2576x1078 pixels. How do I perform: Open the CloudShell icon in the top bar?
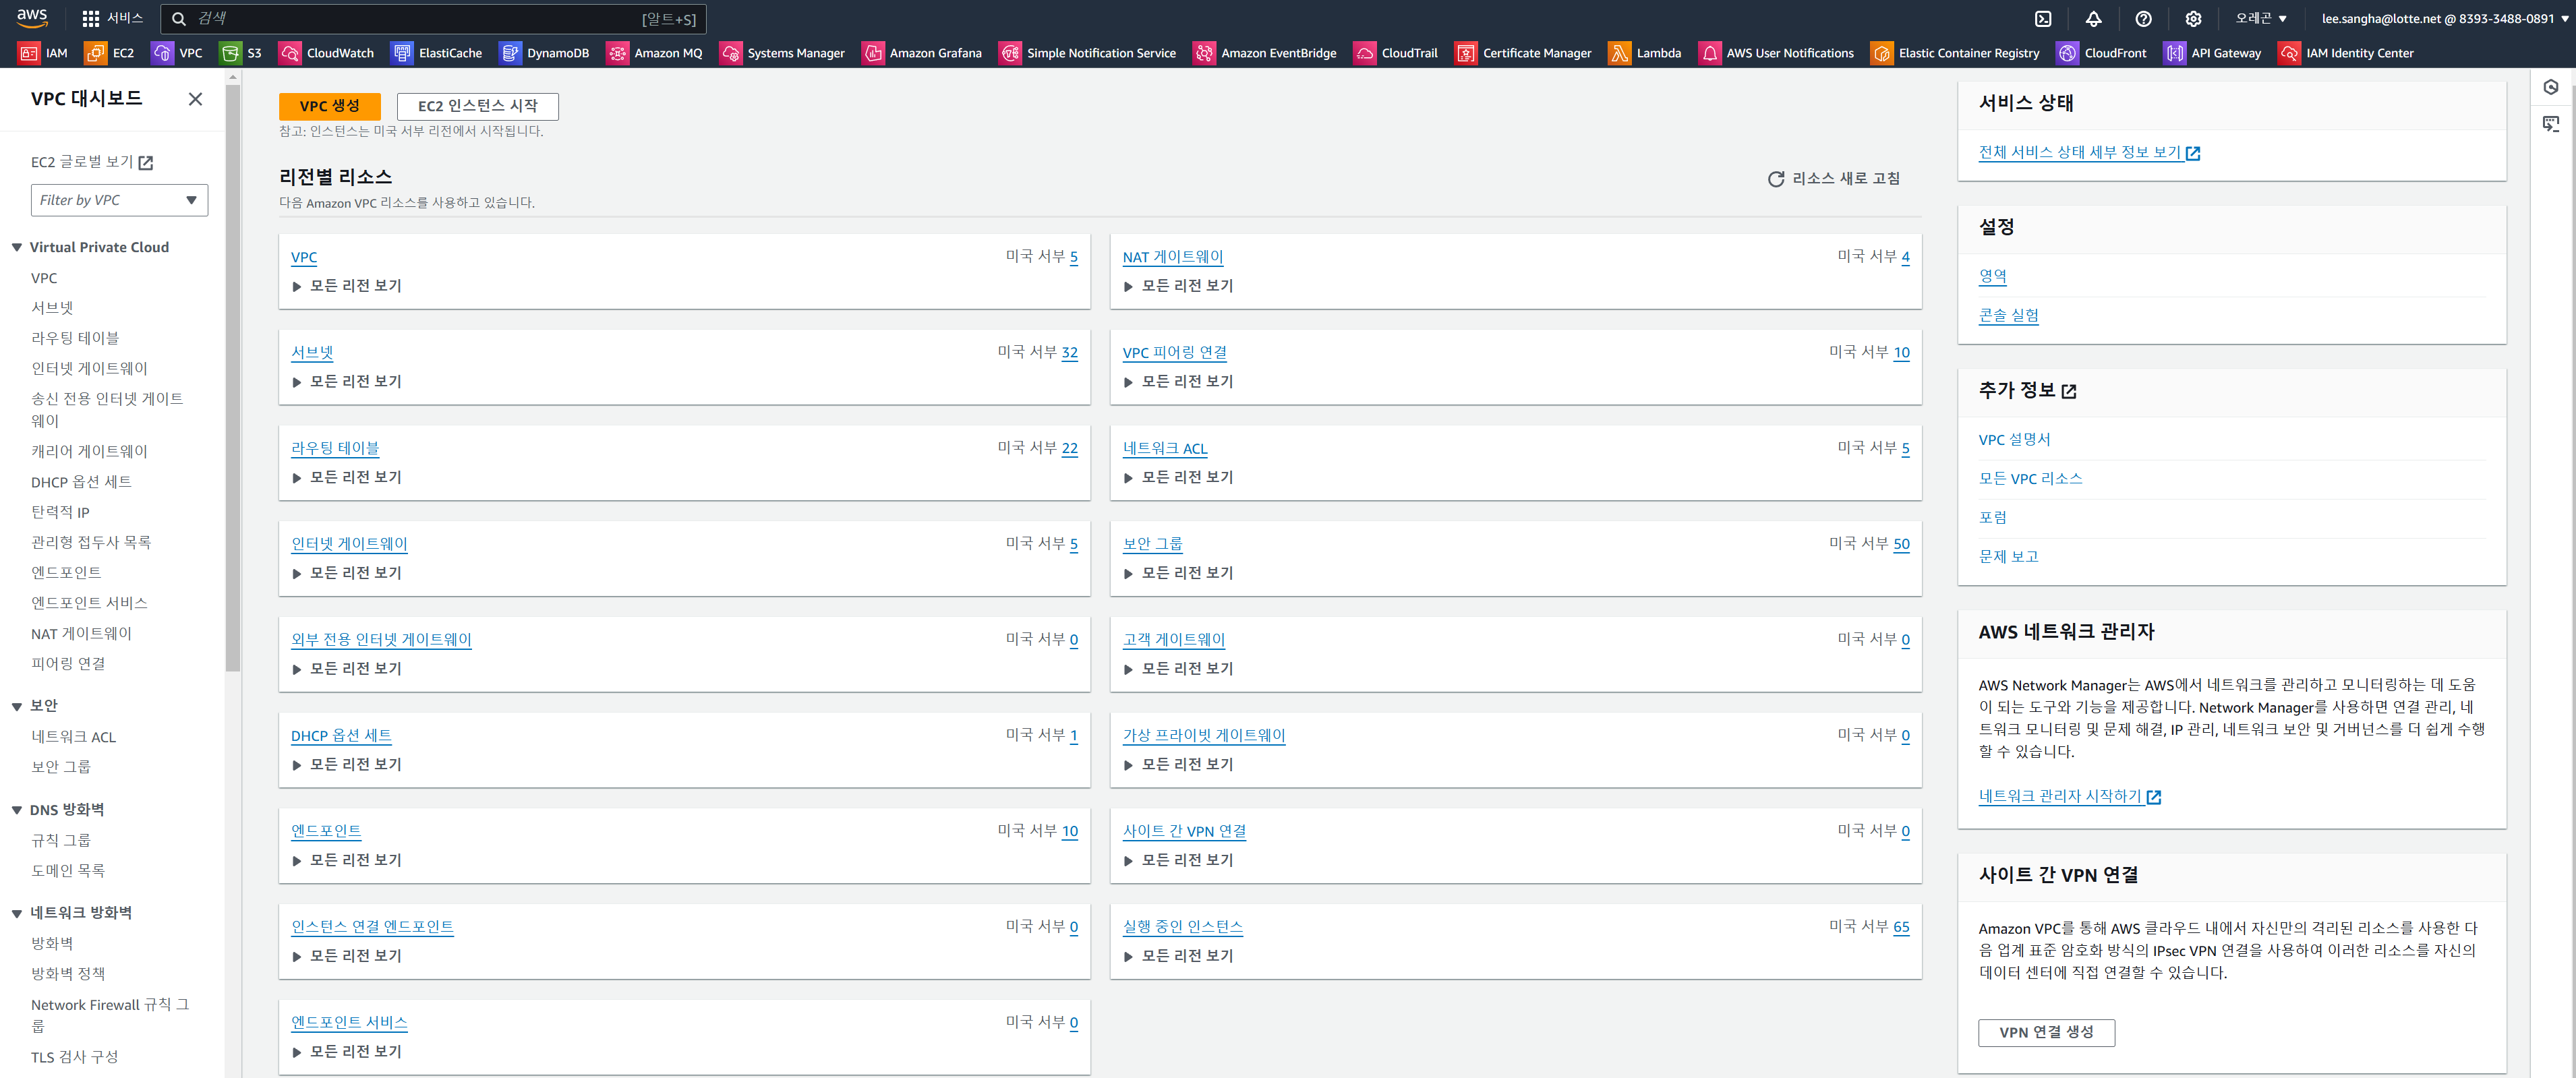(x=2043, y=19)
